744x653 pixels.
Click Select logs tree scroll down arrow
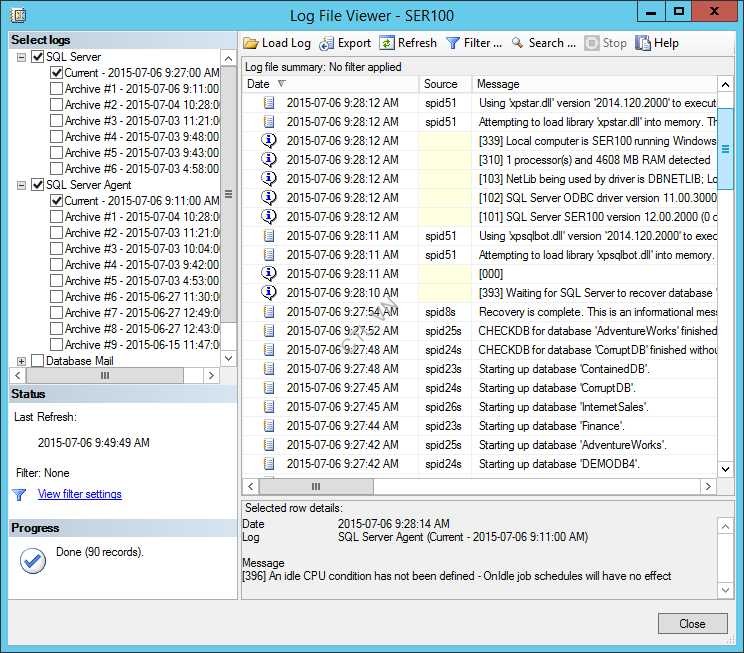[228, 358]
